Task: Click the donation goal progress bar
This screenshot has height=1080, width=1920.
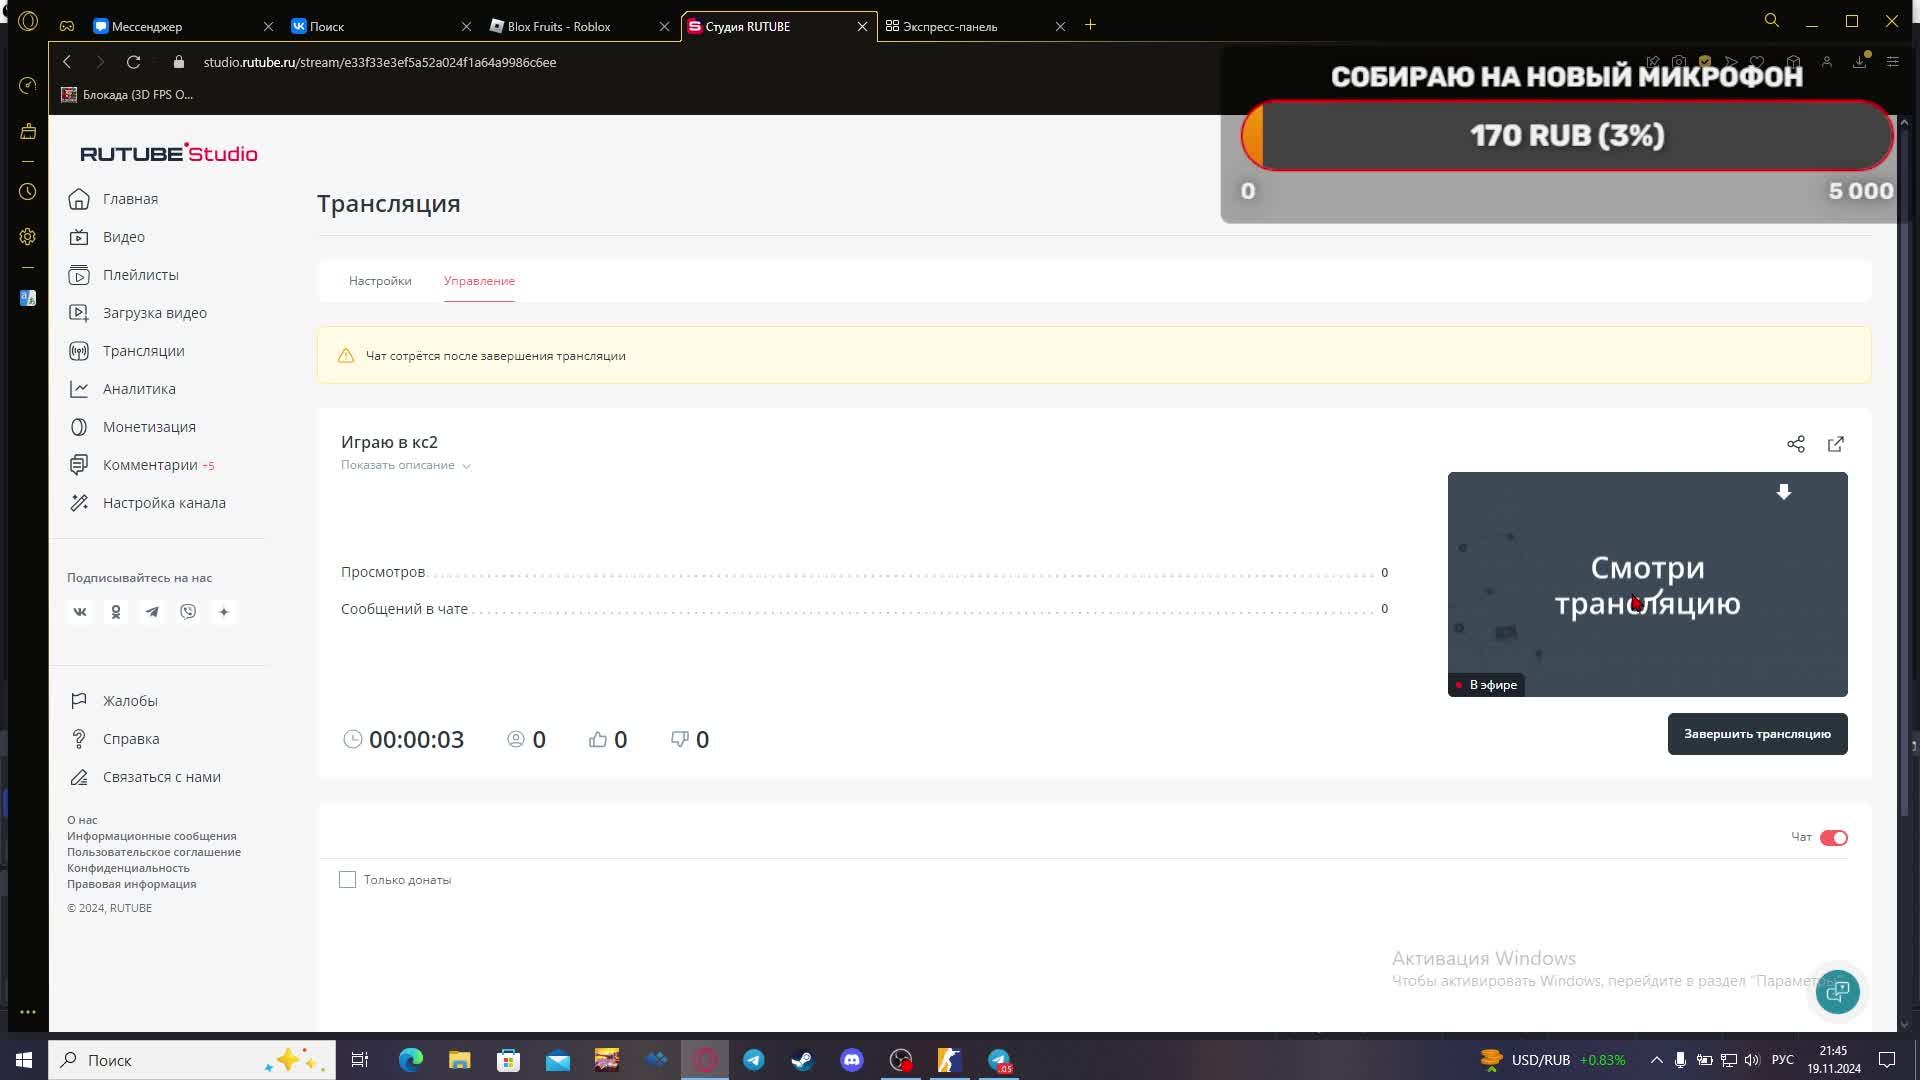Action: [1566, 136]
